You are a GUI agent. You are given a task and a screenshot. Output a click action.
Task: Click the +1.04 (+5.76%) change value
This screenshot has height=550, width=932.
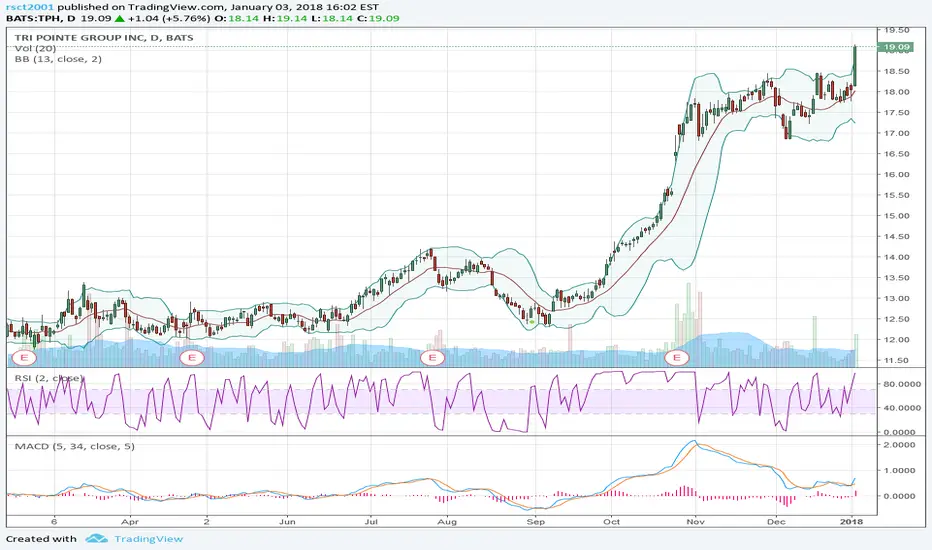[169, 18]
